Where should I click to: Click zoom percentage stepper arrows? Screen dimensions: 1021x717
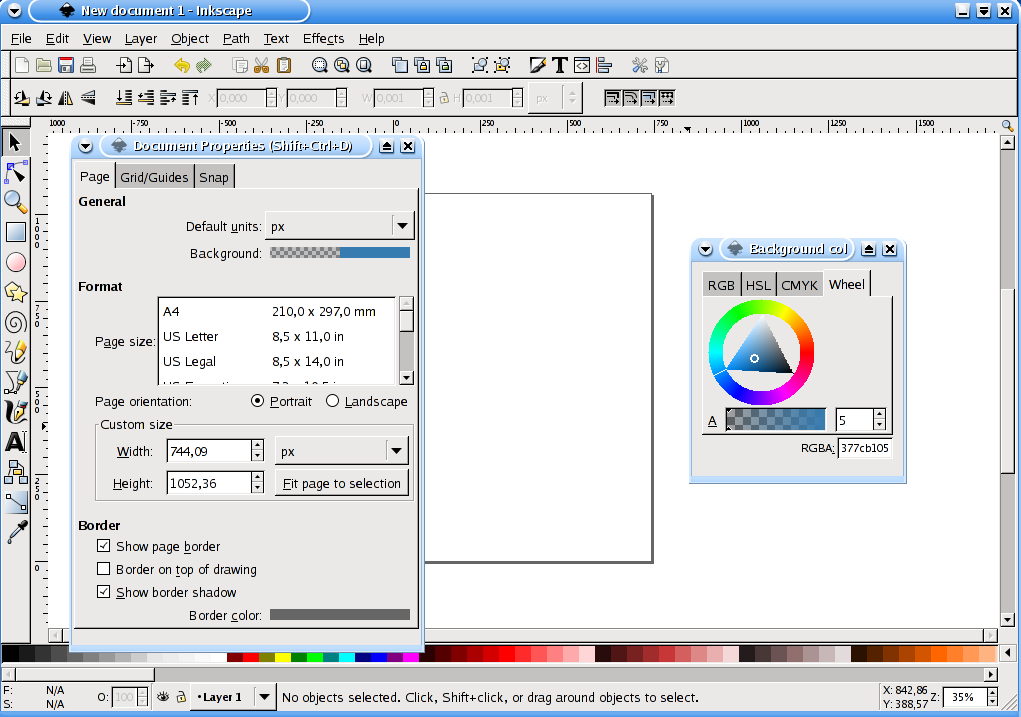[x=992, y=697]
